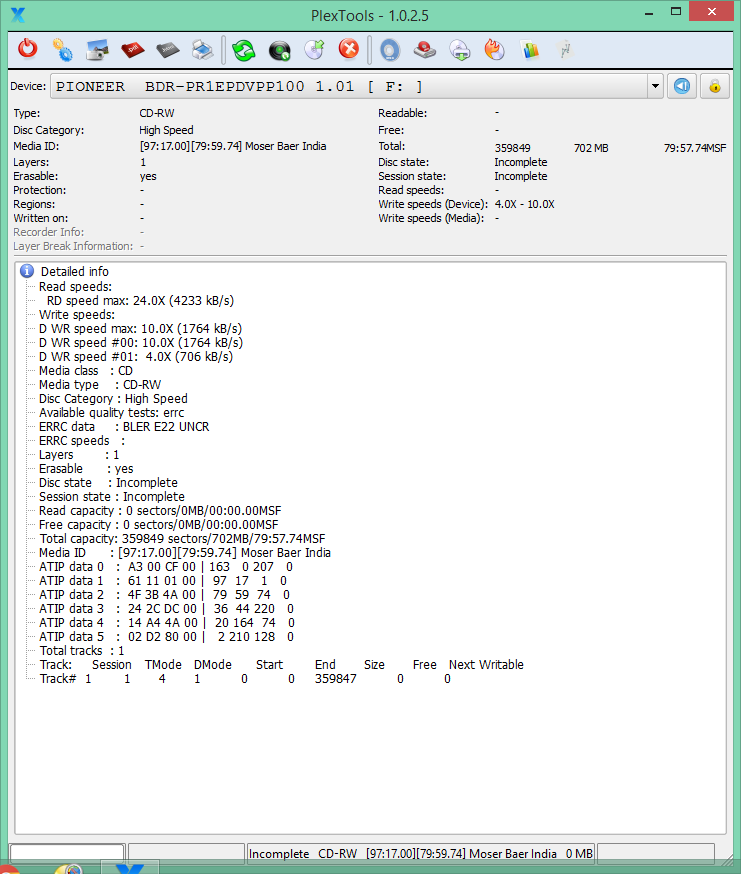This screenshot has width=741, height=874.
Task: Click the '79:57.74MSF' total value
Action: pyautogui.click(x=695, y=148)
